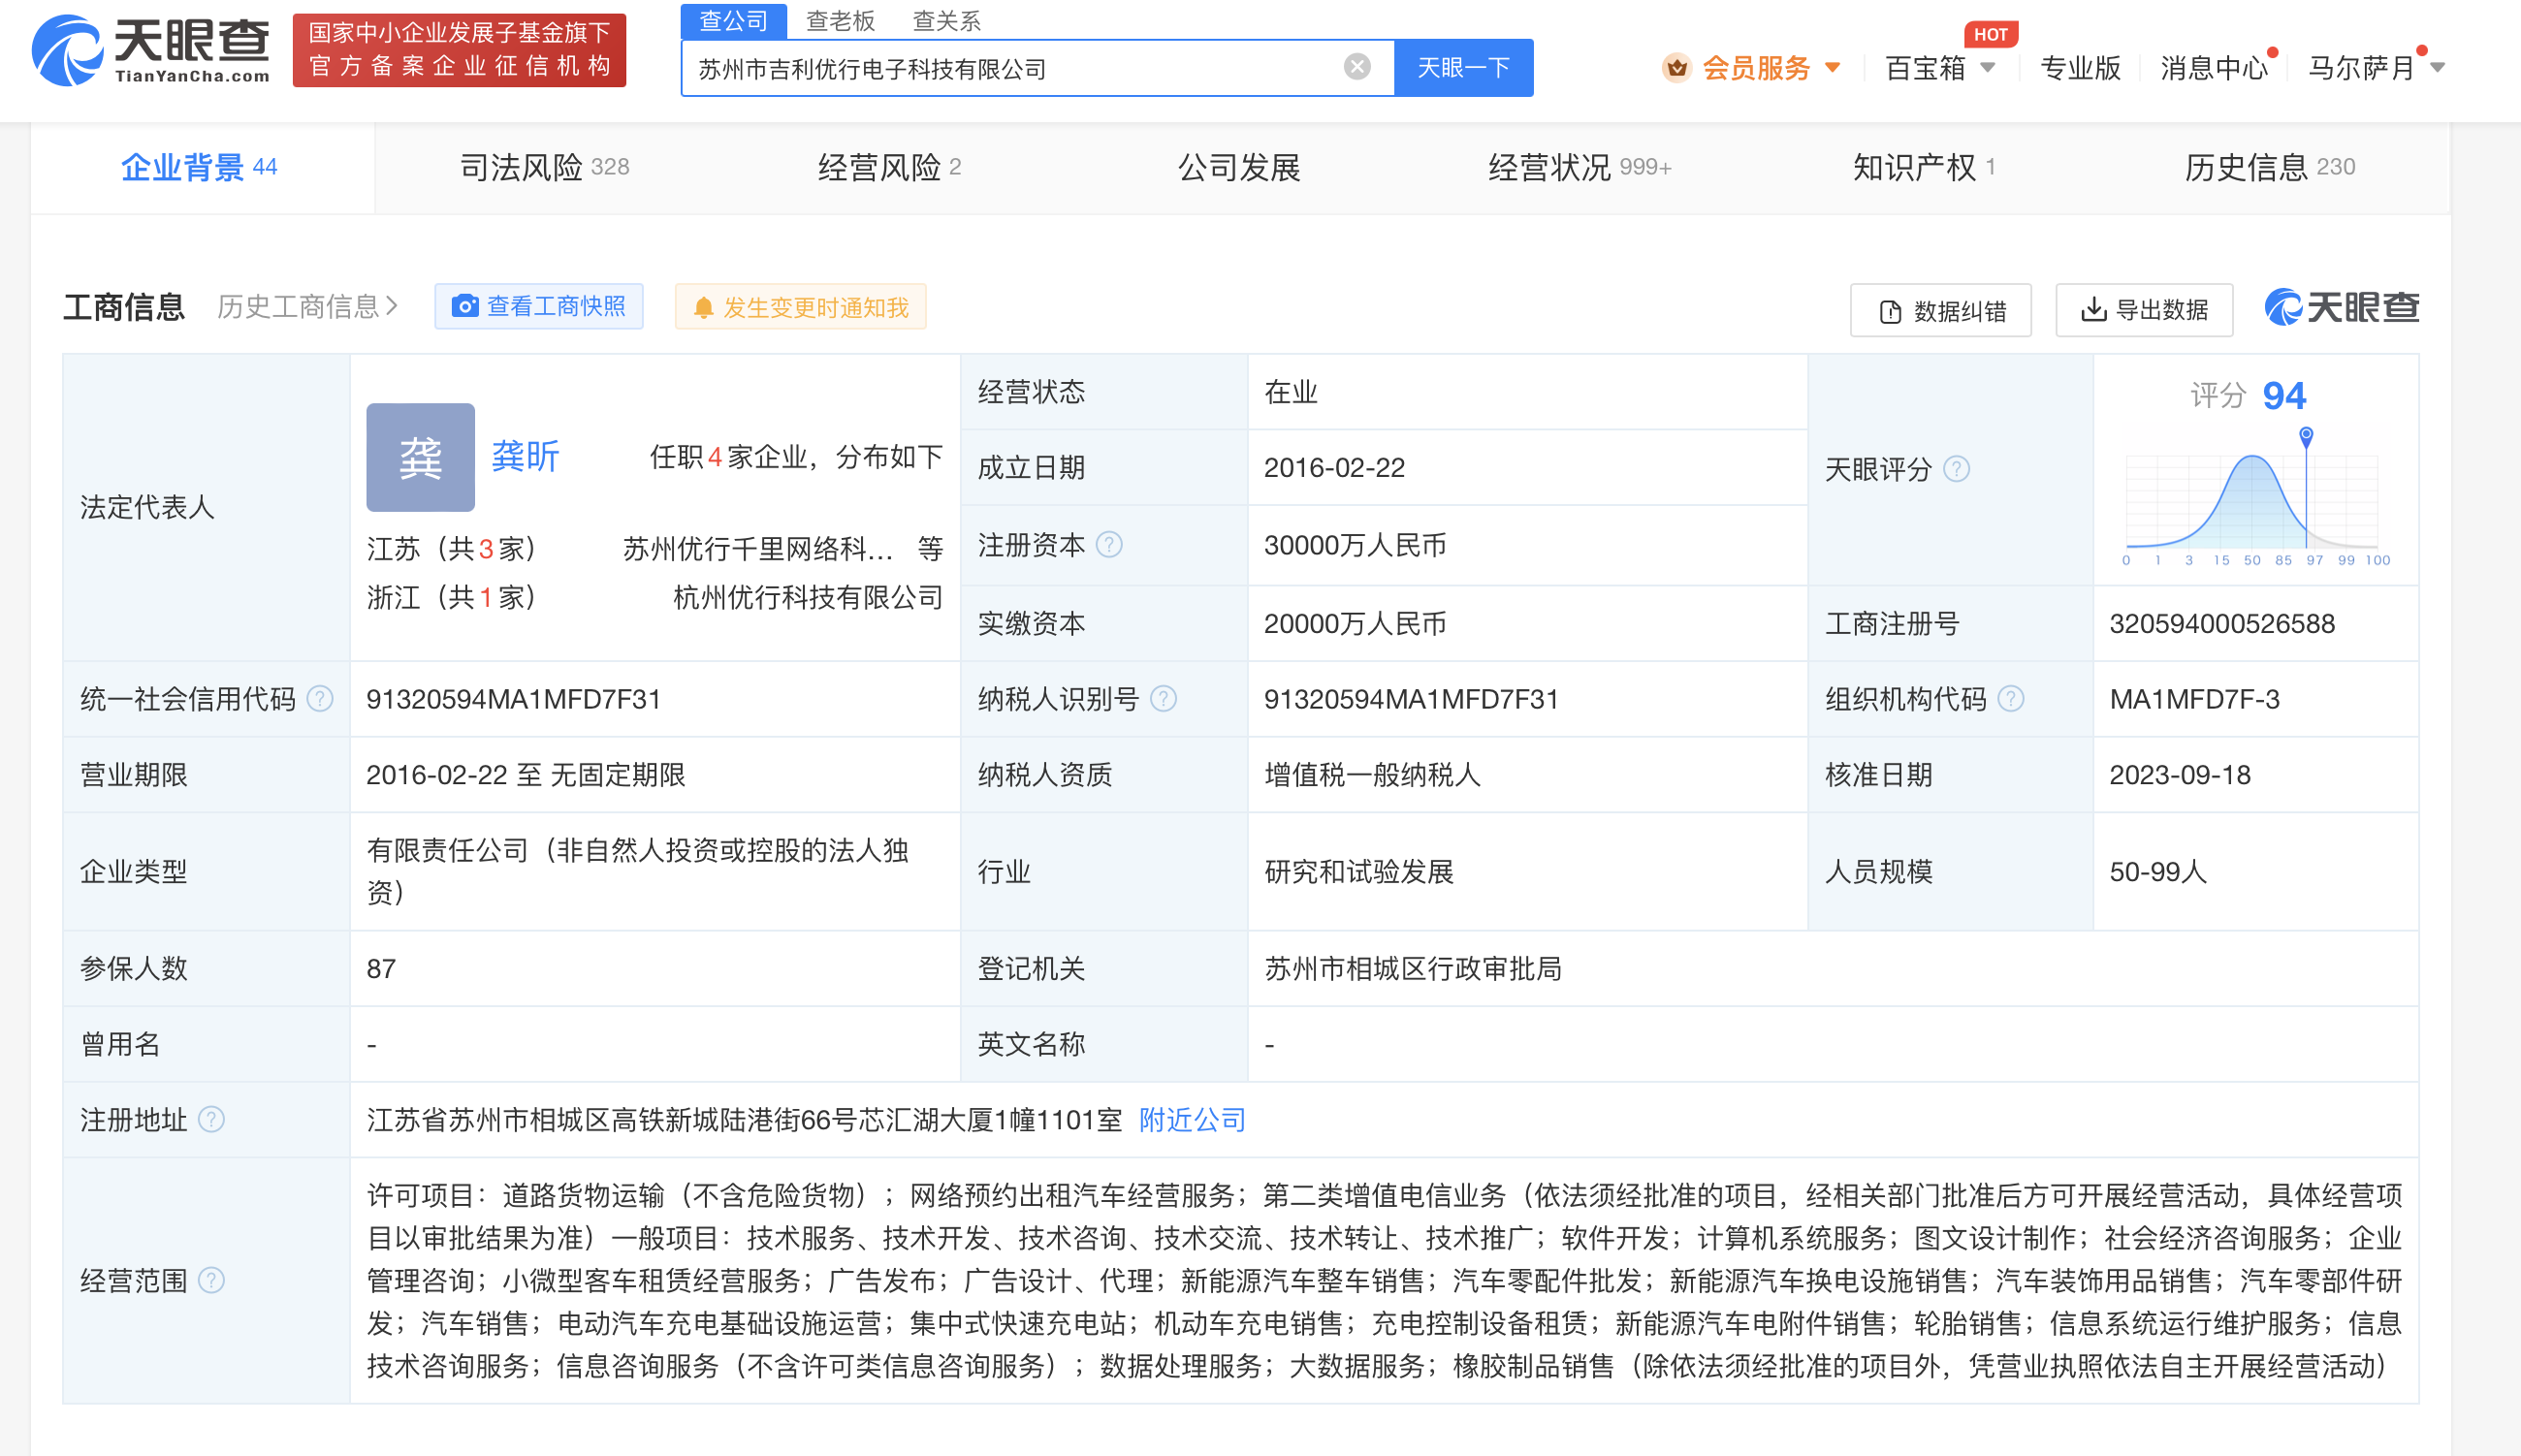
Task: Click registration number 320594000526588
Action: point(2221,623)
